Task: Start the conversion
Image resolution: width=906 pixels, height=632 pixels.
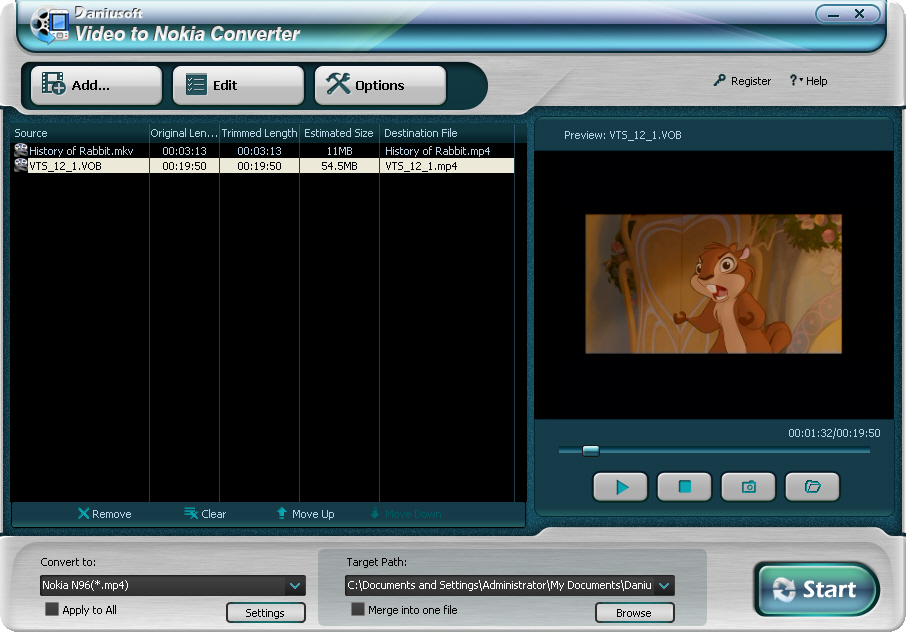Action: point(816,589)
